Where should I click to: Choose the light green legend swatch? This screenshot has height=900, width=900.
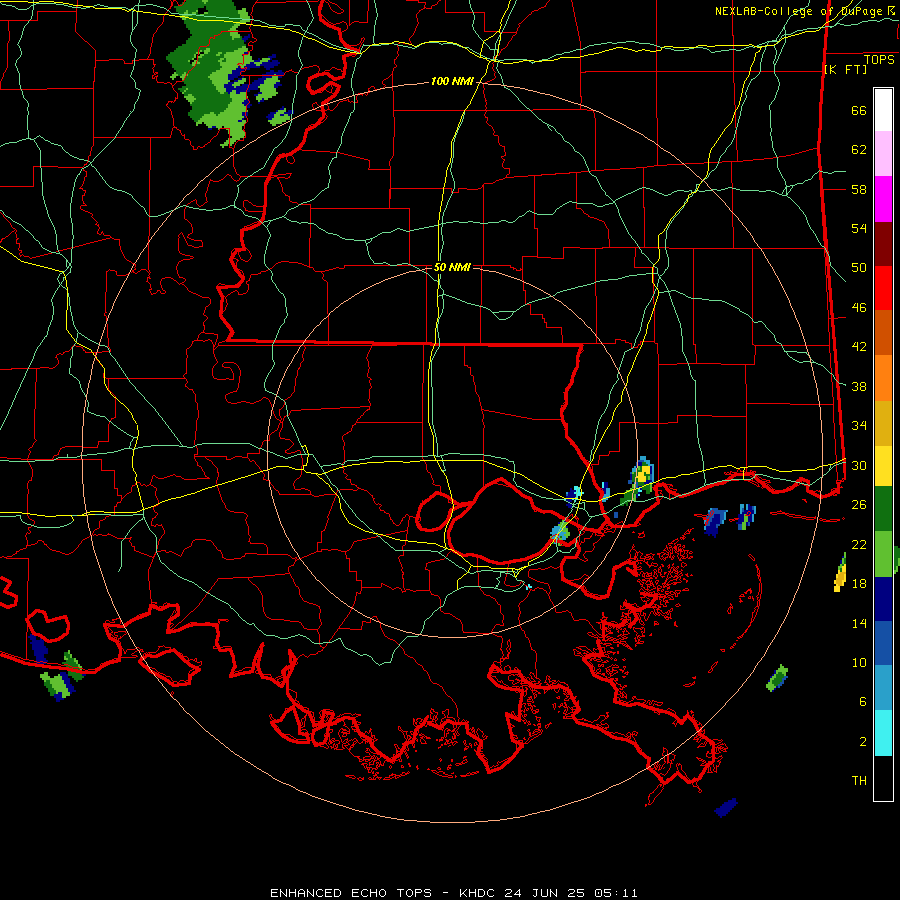[x=883, y=554]
